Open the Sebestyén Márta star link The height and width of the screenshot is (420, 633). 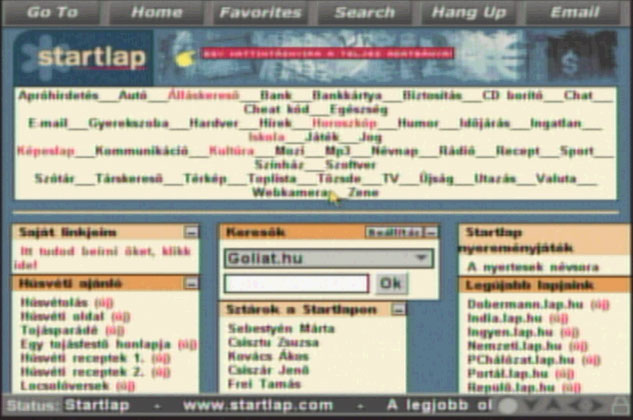pos(281,328)
